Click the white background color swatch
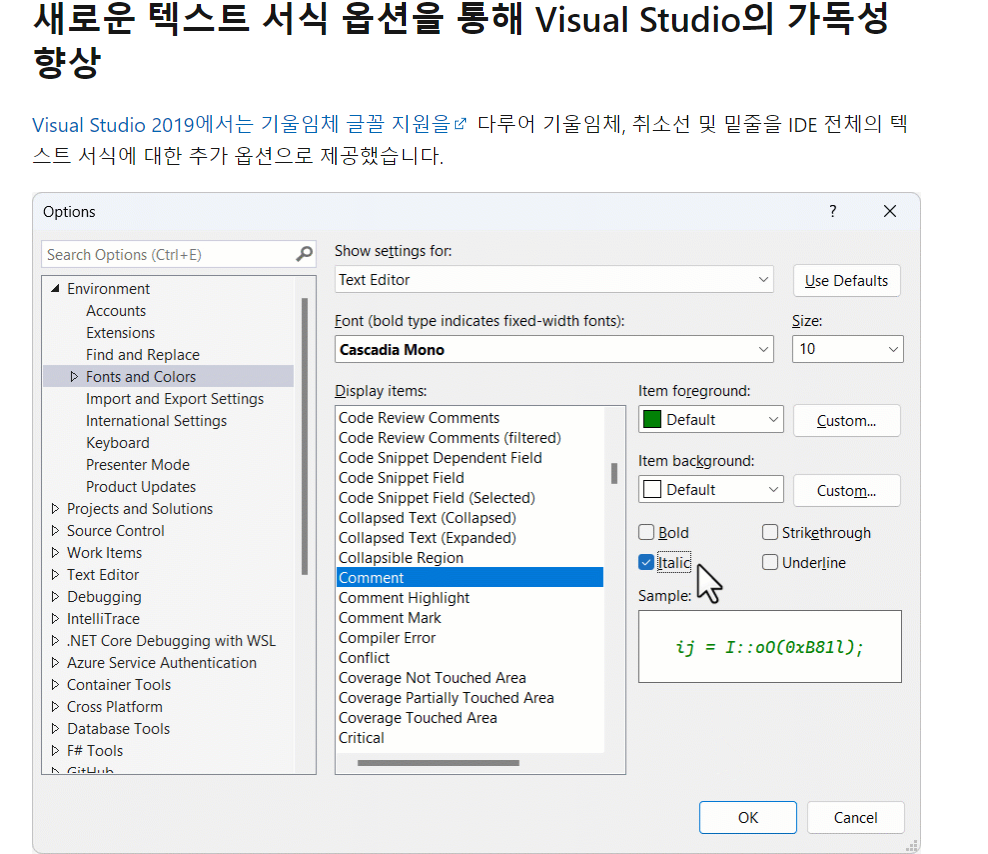 pos(652,490)
